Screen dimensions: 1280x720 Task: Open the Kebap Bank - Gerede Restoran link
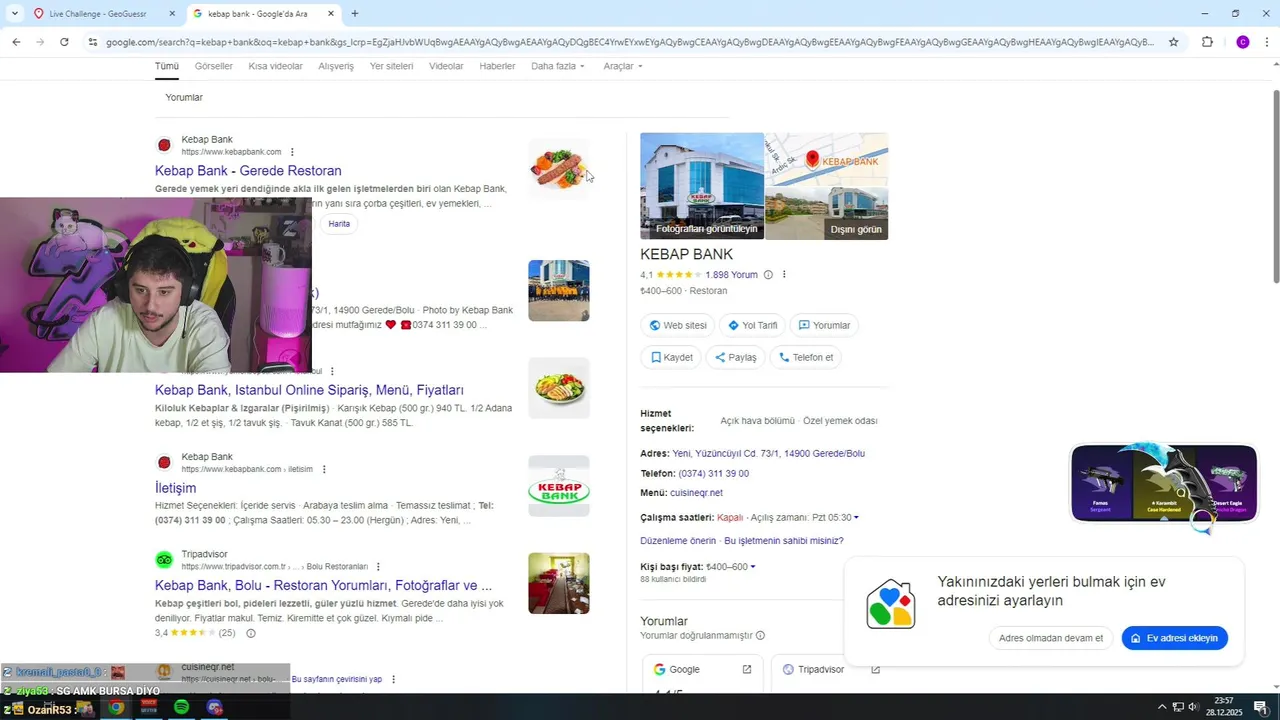248,171
